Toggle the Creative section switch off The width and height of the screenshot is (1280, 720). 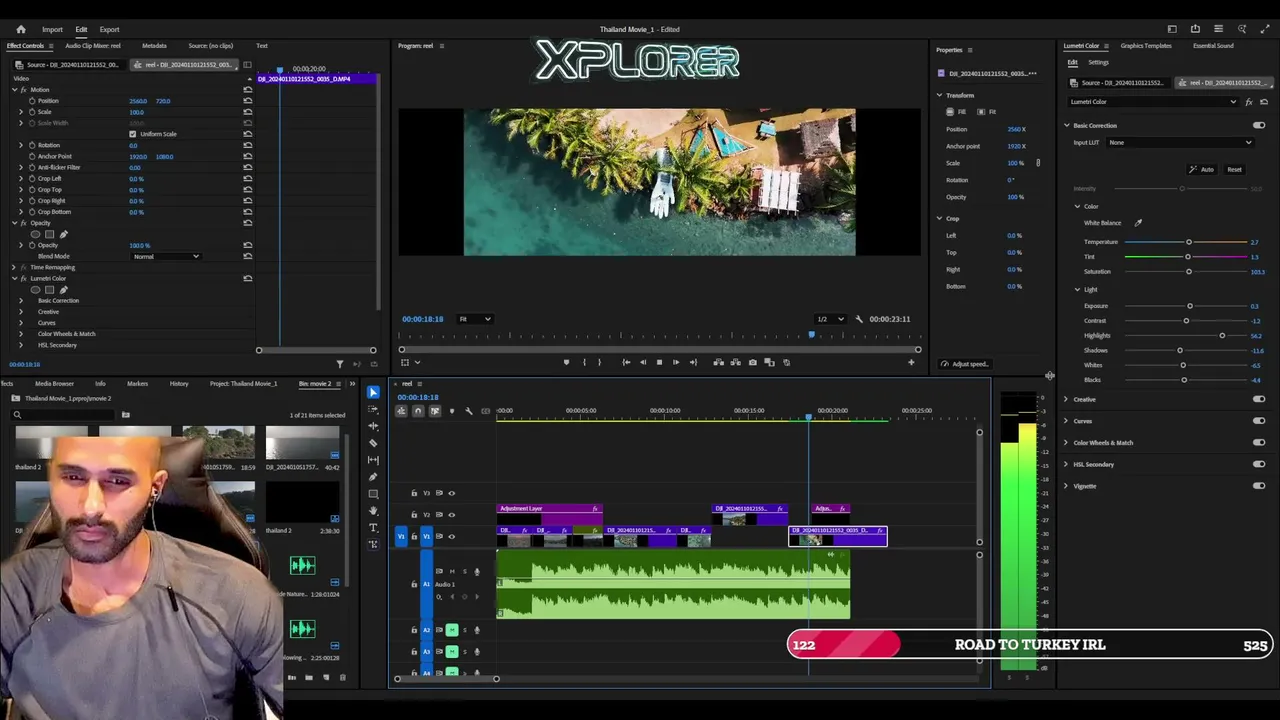(1259, 399)
